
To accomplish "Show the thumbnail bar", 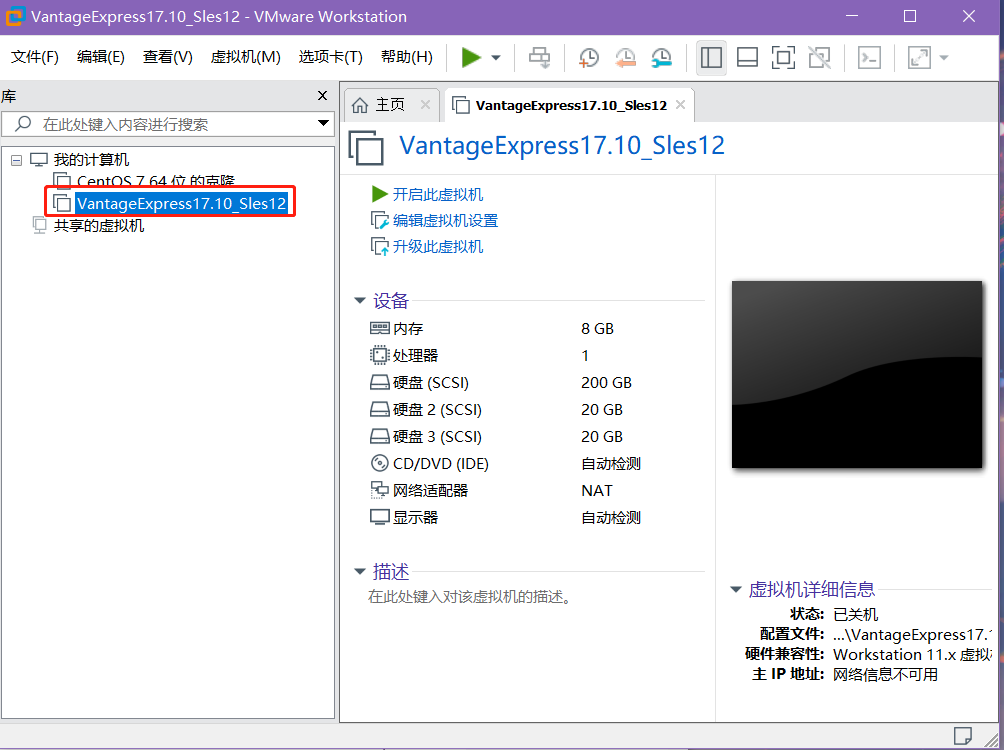I will tap(747, 57).
